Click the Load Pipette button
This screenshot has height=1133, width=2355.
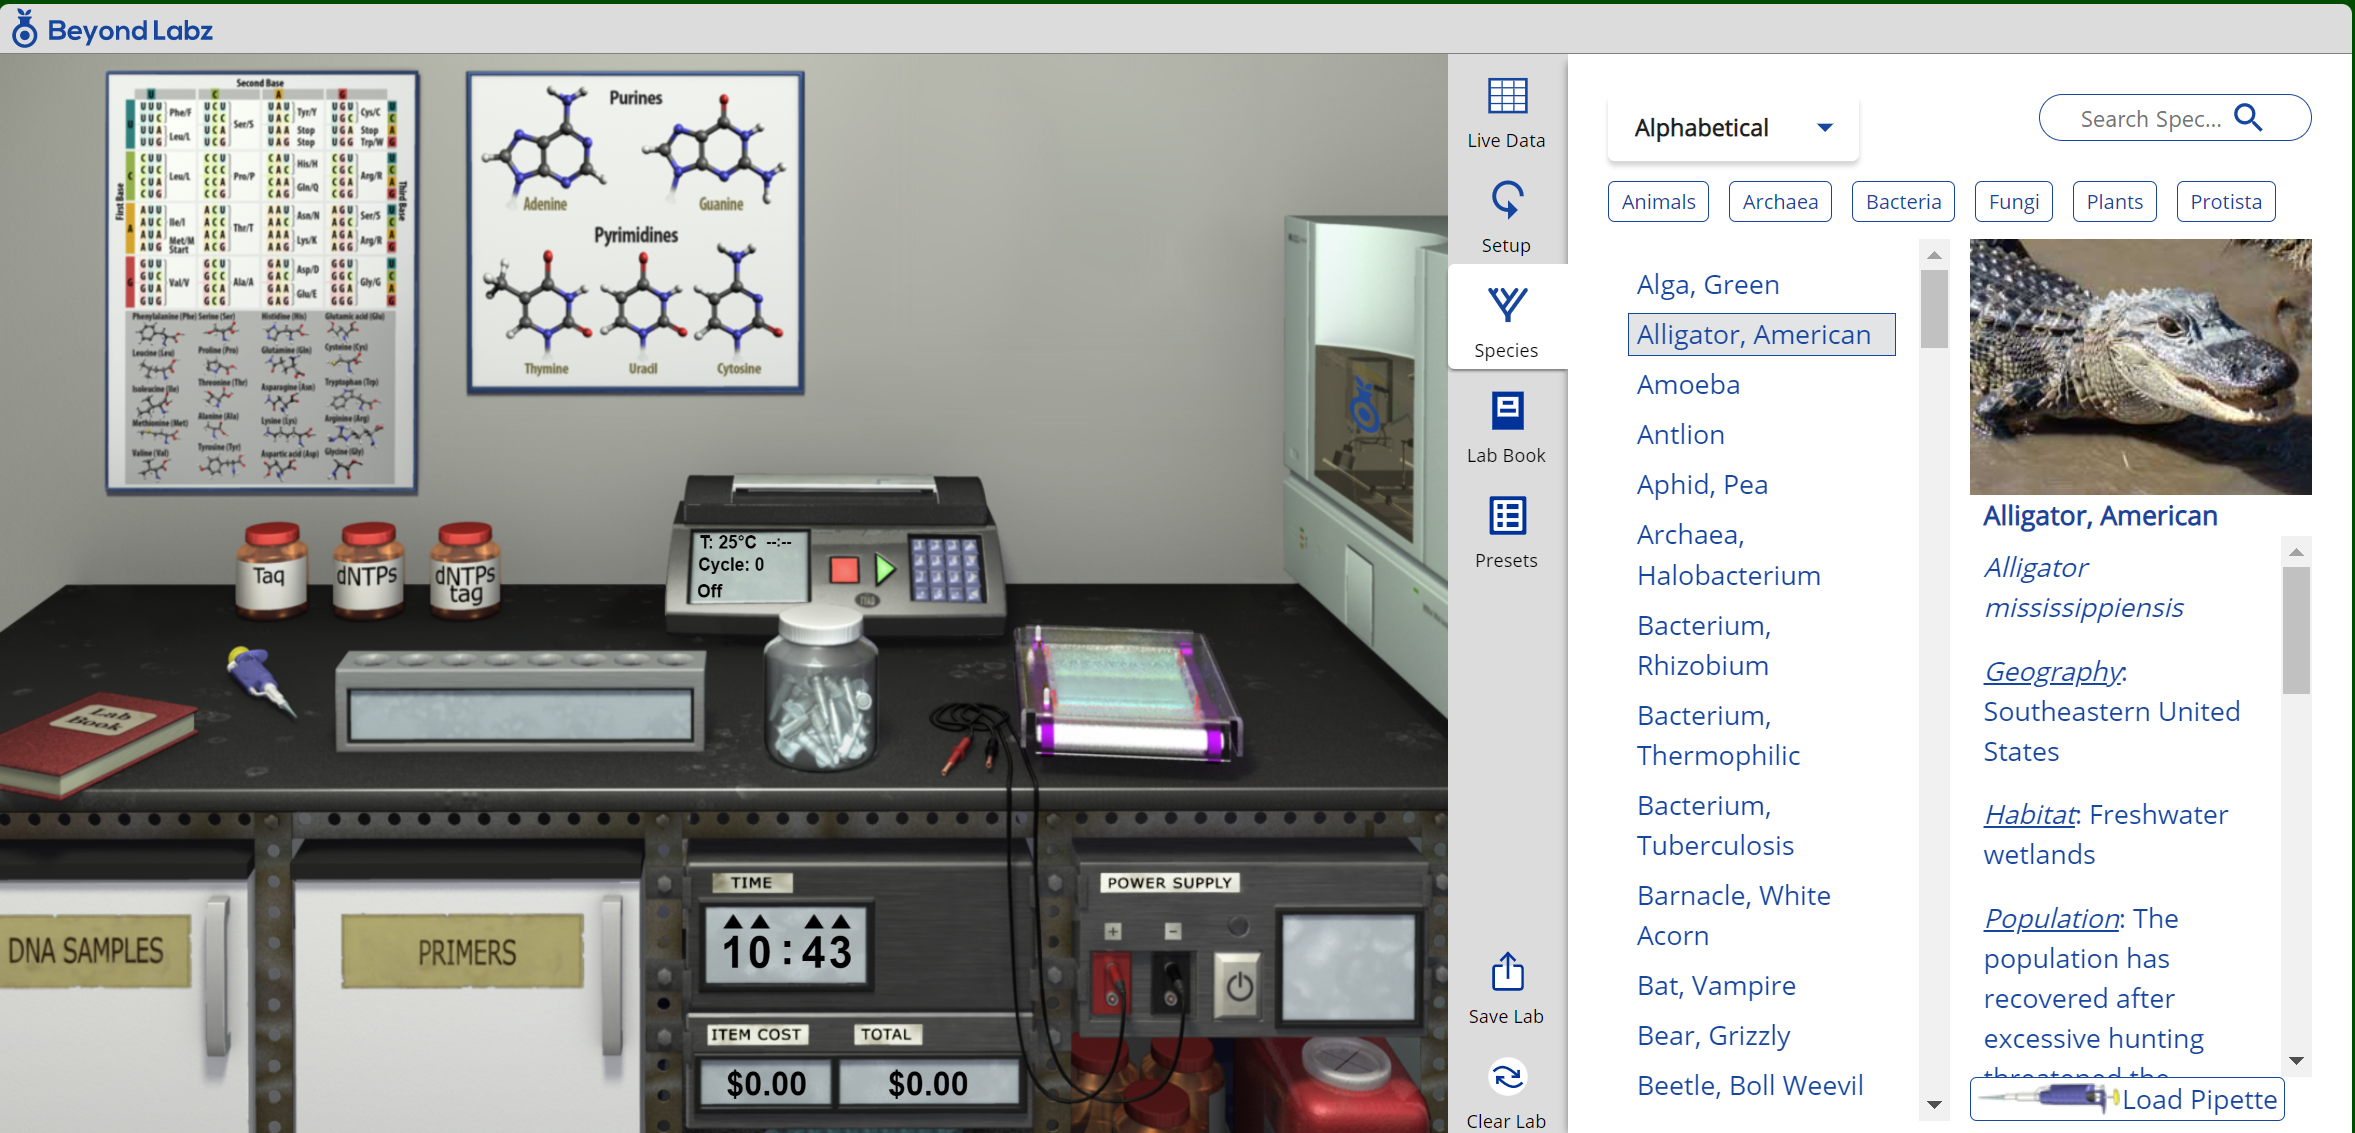click(x=2127, y=1099)
